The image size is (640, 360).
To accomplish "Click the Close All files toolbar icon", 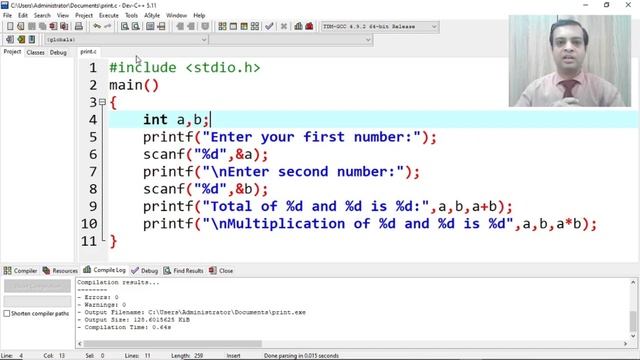I will pos(64,27).
